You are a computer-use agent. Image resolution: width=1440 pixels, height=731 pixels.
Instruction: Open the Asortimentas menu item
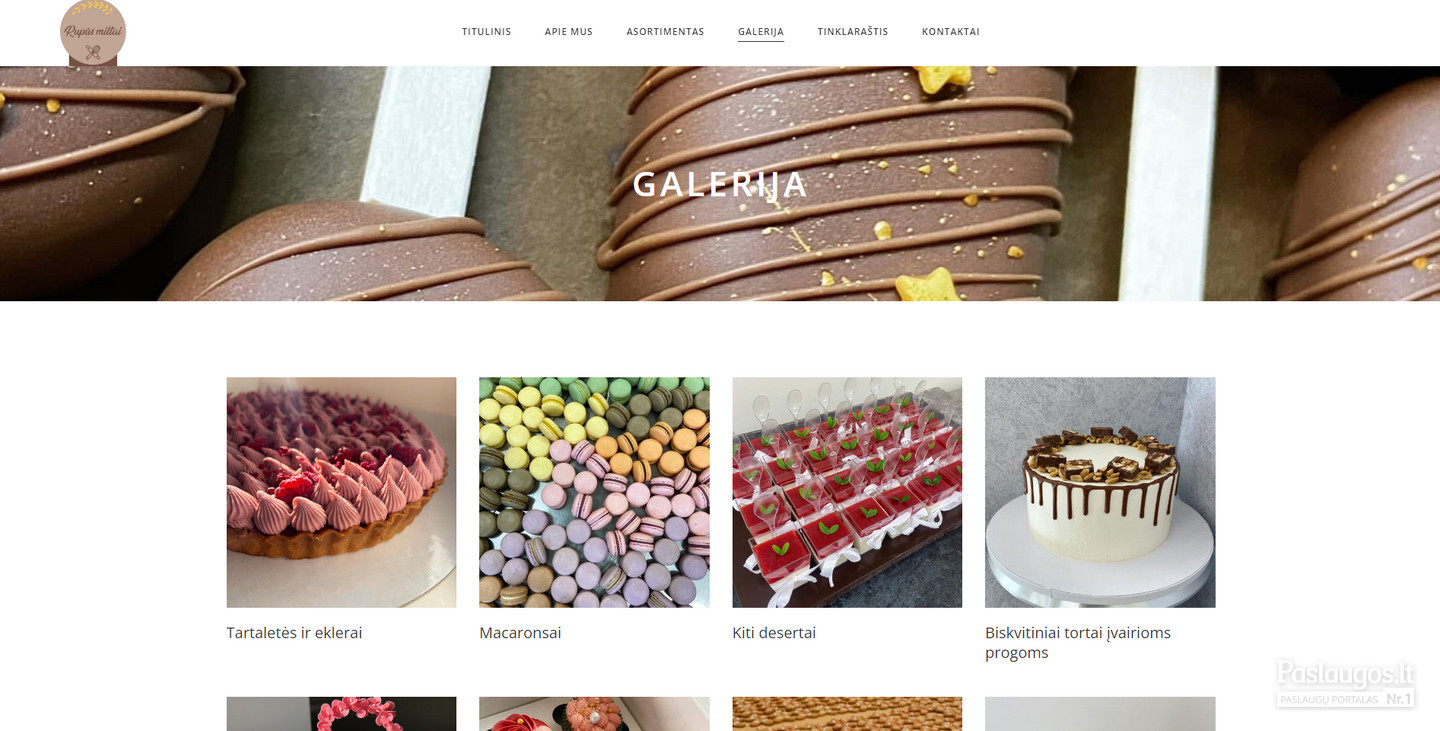click(x=665, y=32)
